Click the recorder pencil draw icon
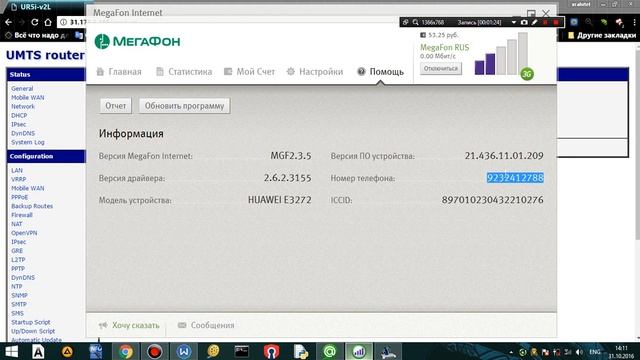 click(x=534, y=22)
